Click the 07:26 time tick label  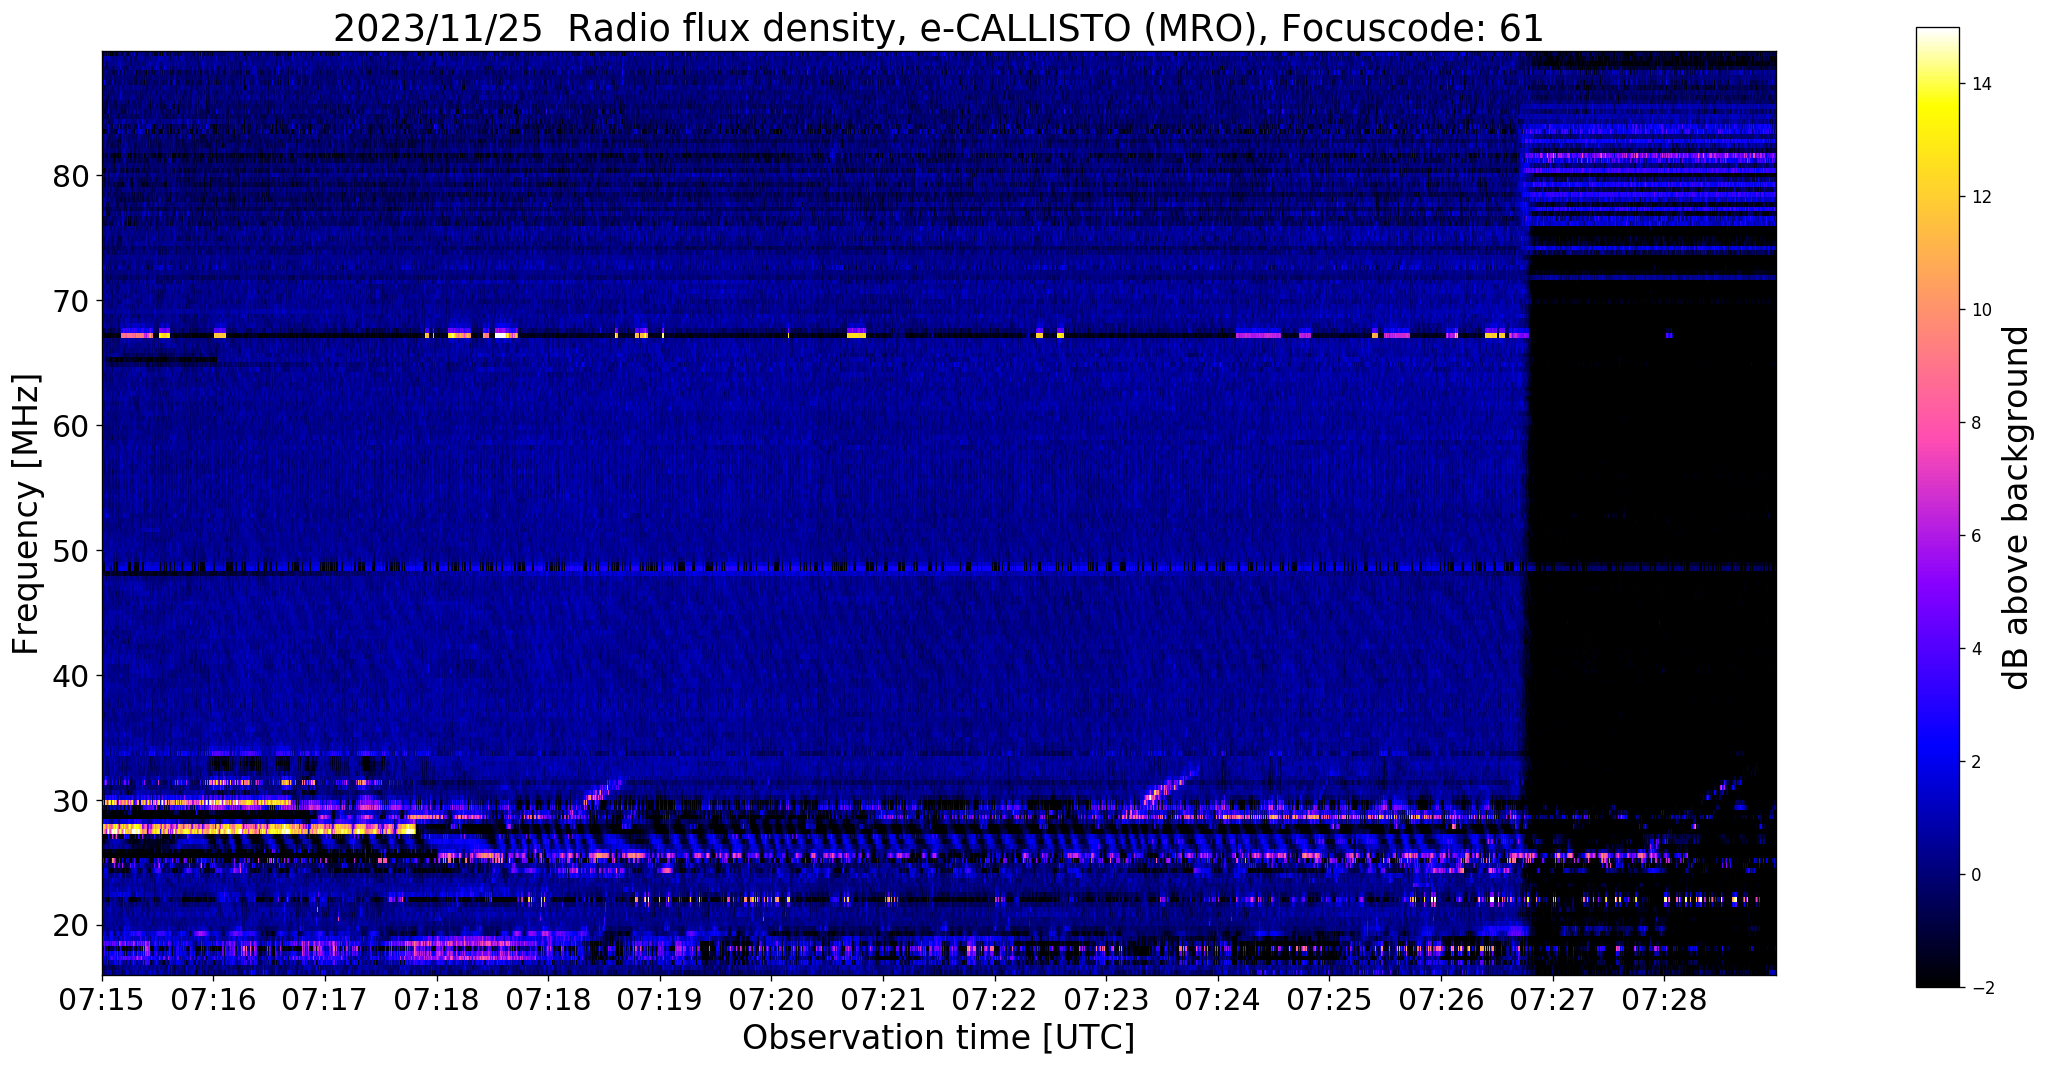[x=1440, y=1000]
